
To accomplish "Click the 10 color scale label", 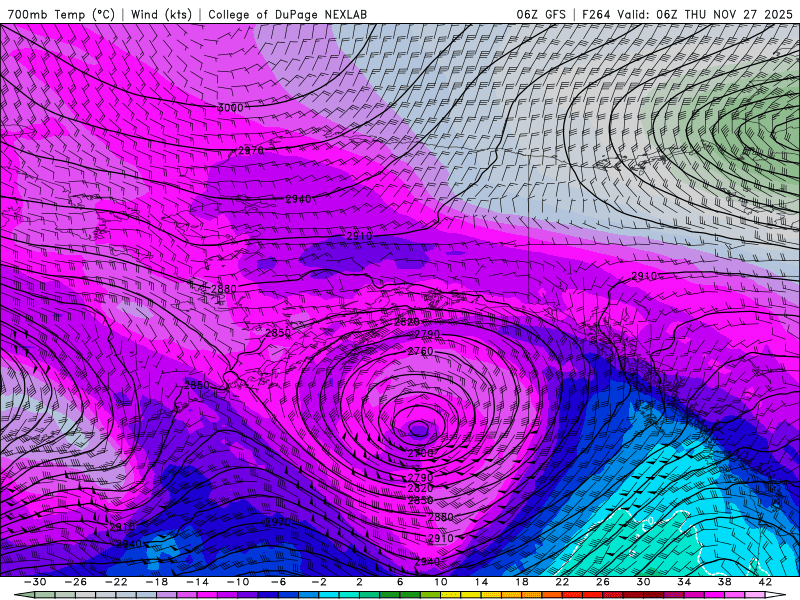I will click(x=441, y=582).
